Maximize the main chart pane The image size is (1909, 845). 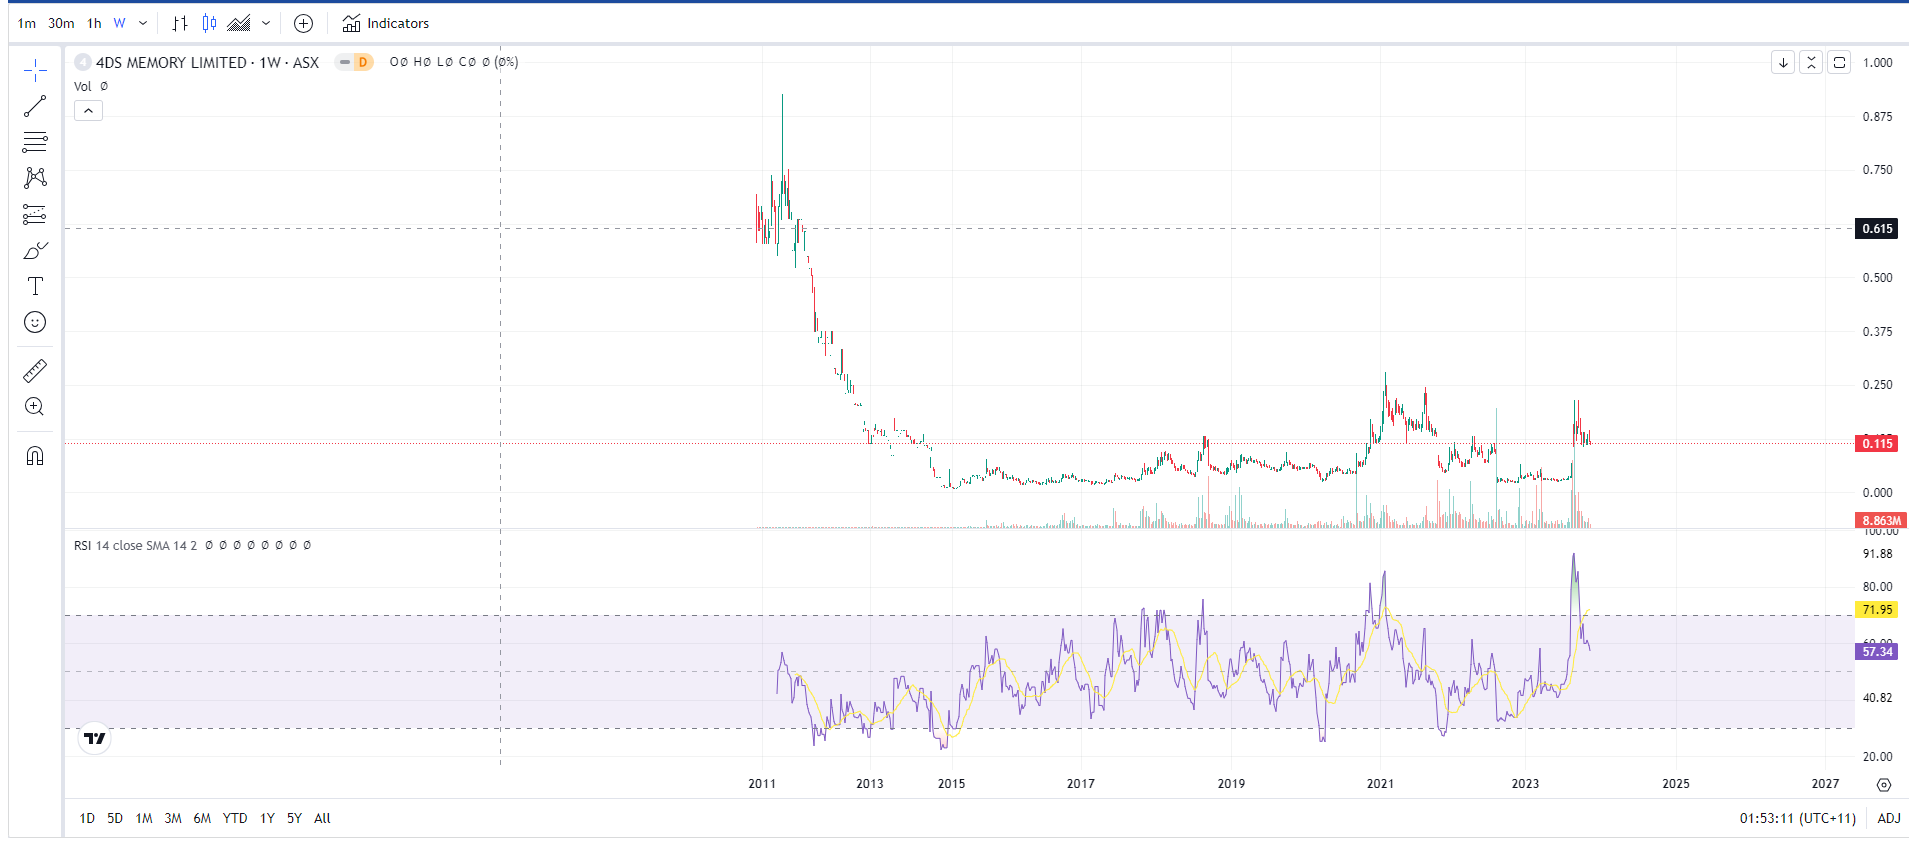click(1839, 62)
